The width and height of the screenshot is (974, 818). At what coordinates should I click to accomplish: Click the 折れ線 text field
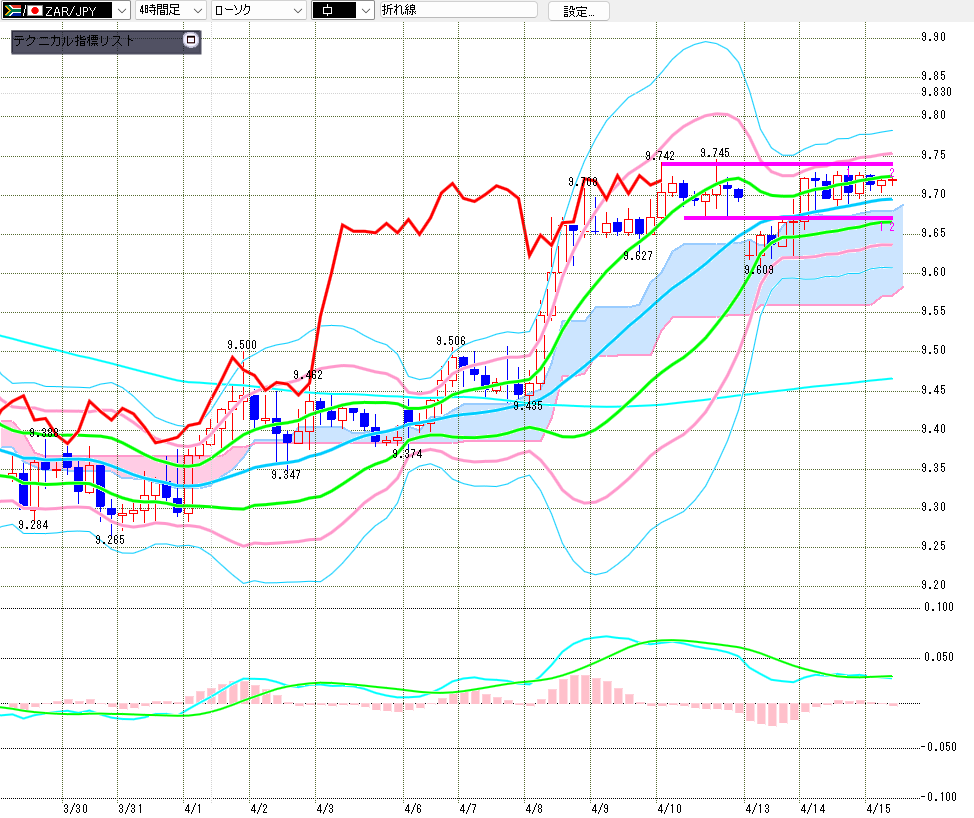[457, 10]
